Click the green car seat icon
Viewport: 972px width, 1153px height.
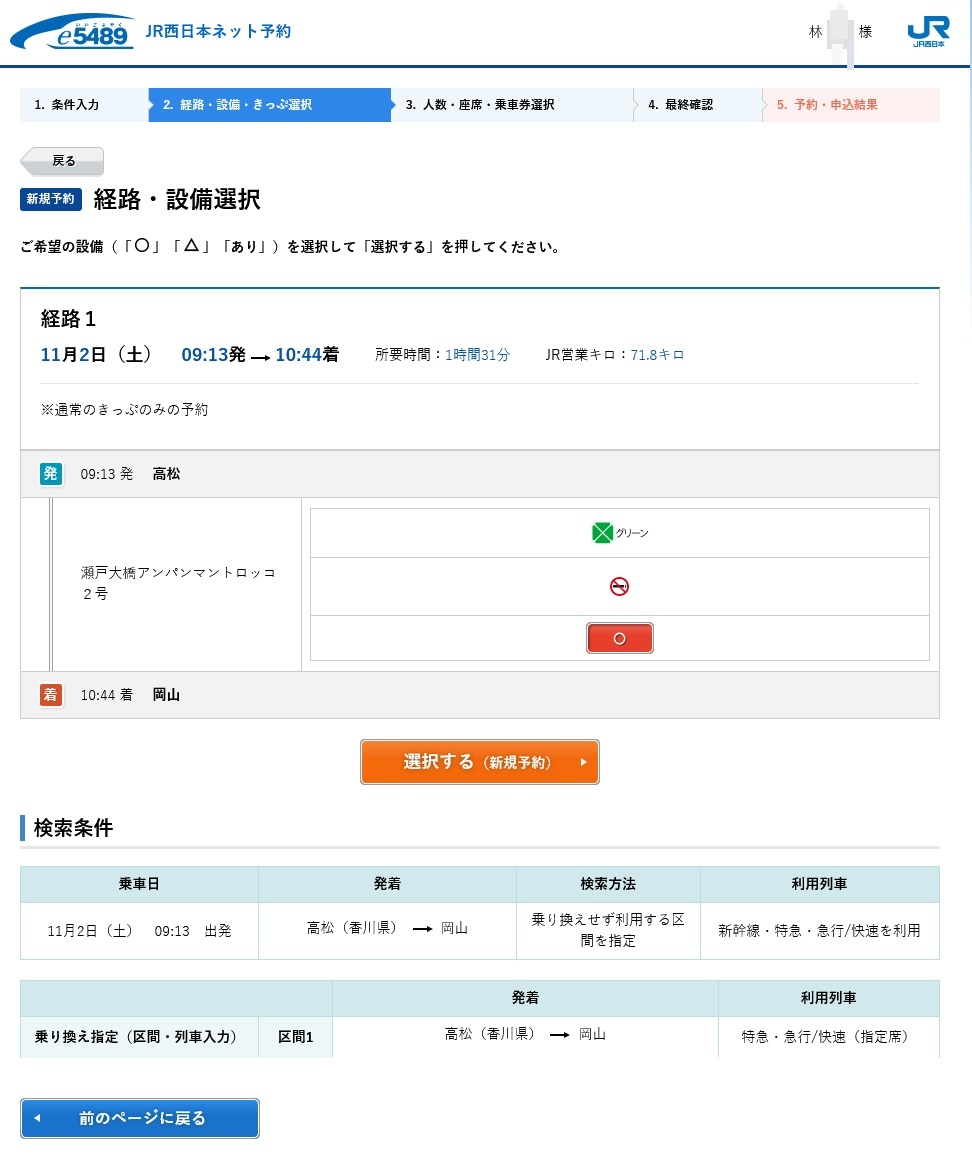coord(602,533)
